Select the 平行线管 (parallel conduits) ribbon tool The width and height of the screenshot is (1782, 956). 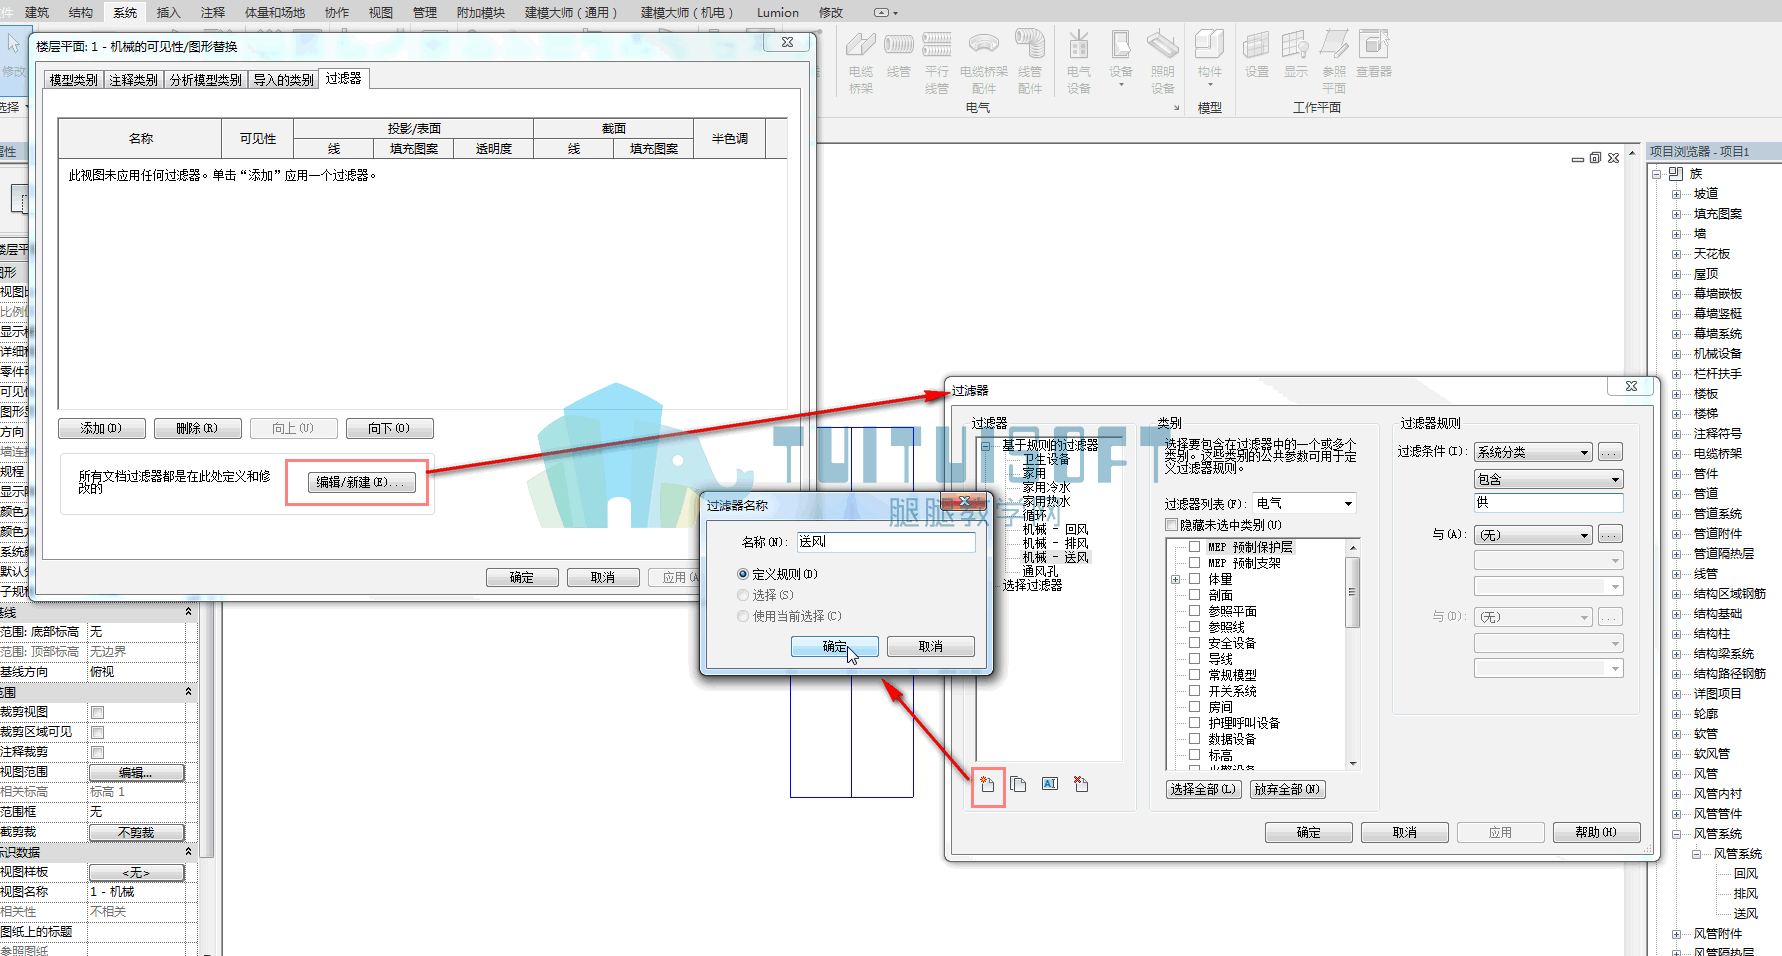pyautogui.click(x=937, y=61)
